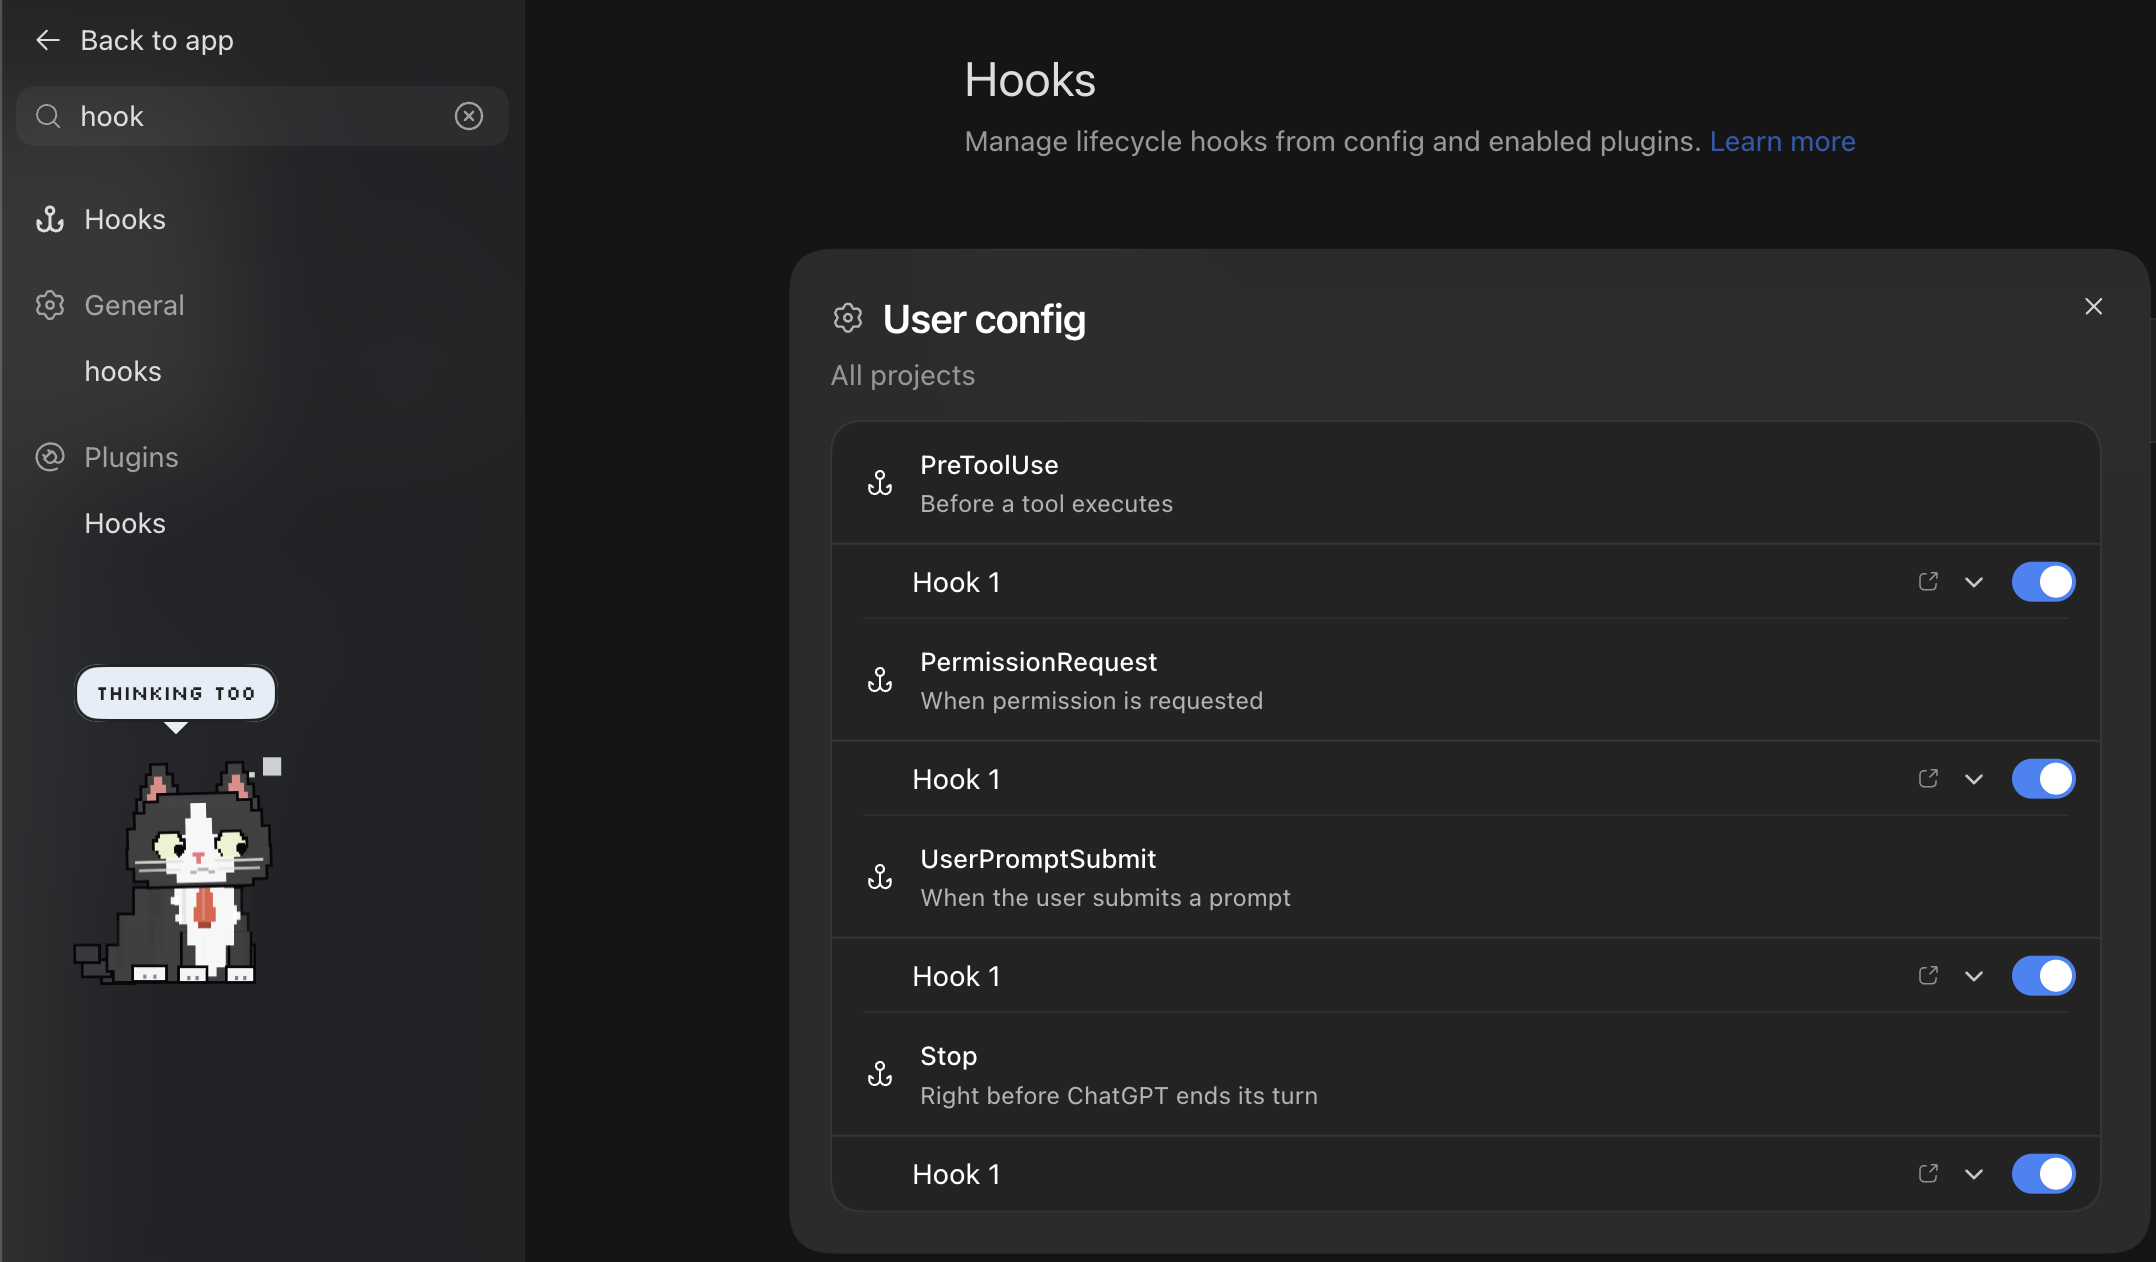The image size is (2156, 1262).
Task: Click the anchor icon beside sidebar Hooks
Action: pos(50,219)
